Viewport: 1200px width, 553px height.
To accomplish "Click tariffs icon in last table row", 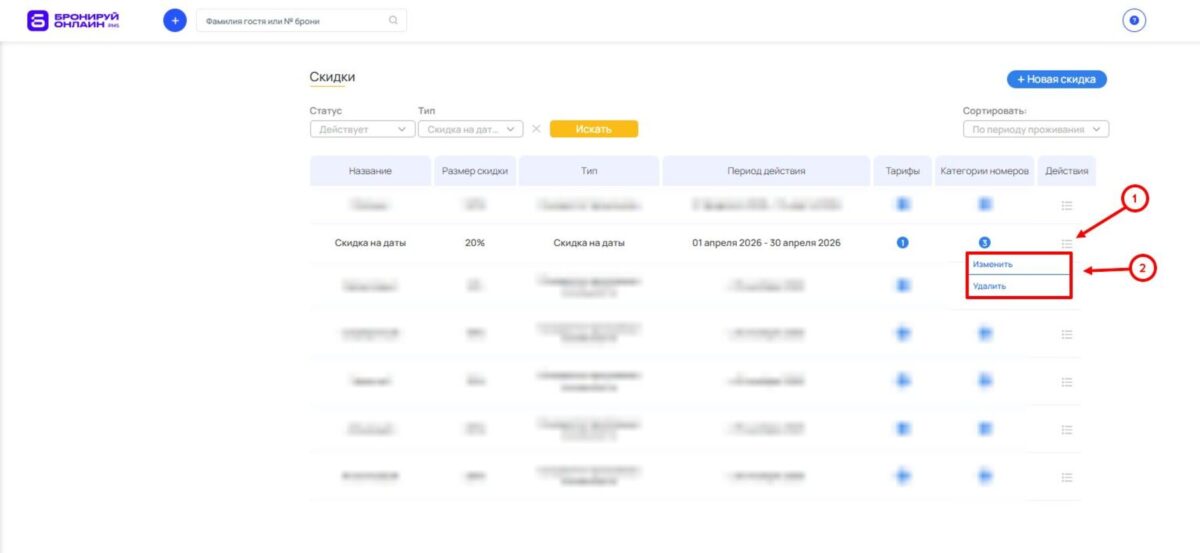I will coord(903,476).
